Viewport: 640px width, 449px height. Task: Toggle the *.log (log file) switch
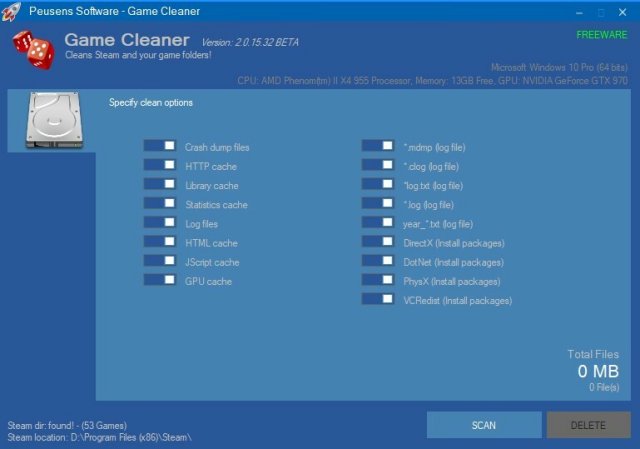click(x=378, y=203)
